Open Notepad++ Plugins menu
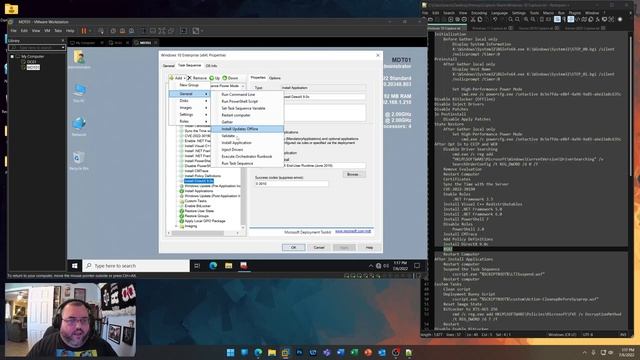This screenshot has height=360, width=640. (575, 13)
